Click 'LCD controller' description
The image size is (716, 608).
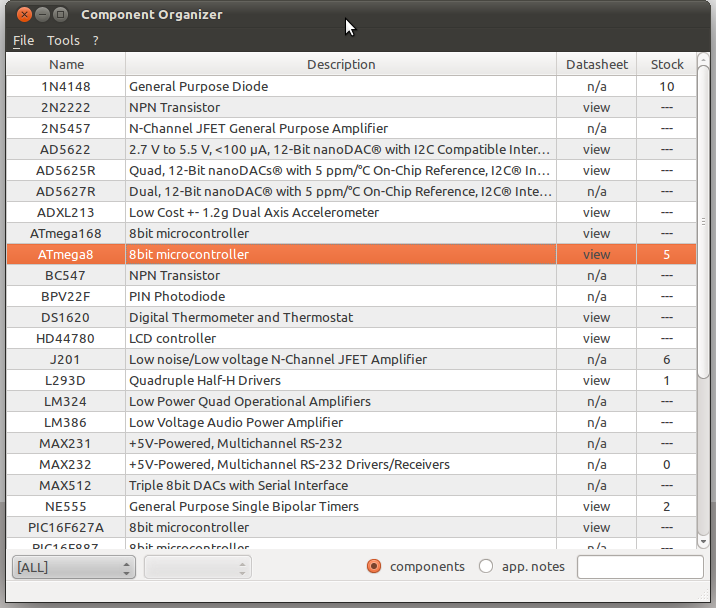pos(173,339)
